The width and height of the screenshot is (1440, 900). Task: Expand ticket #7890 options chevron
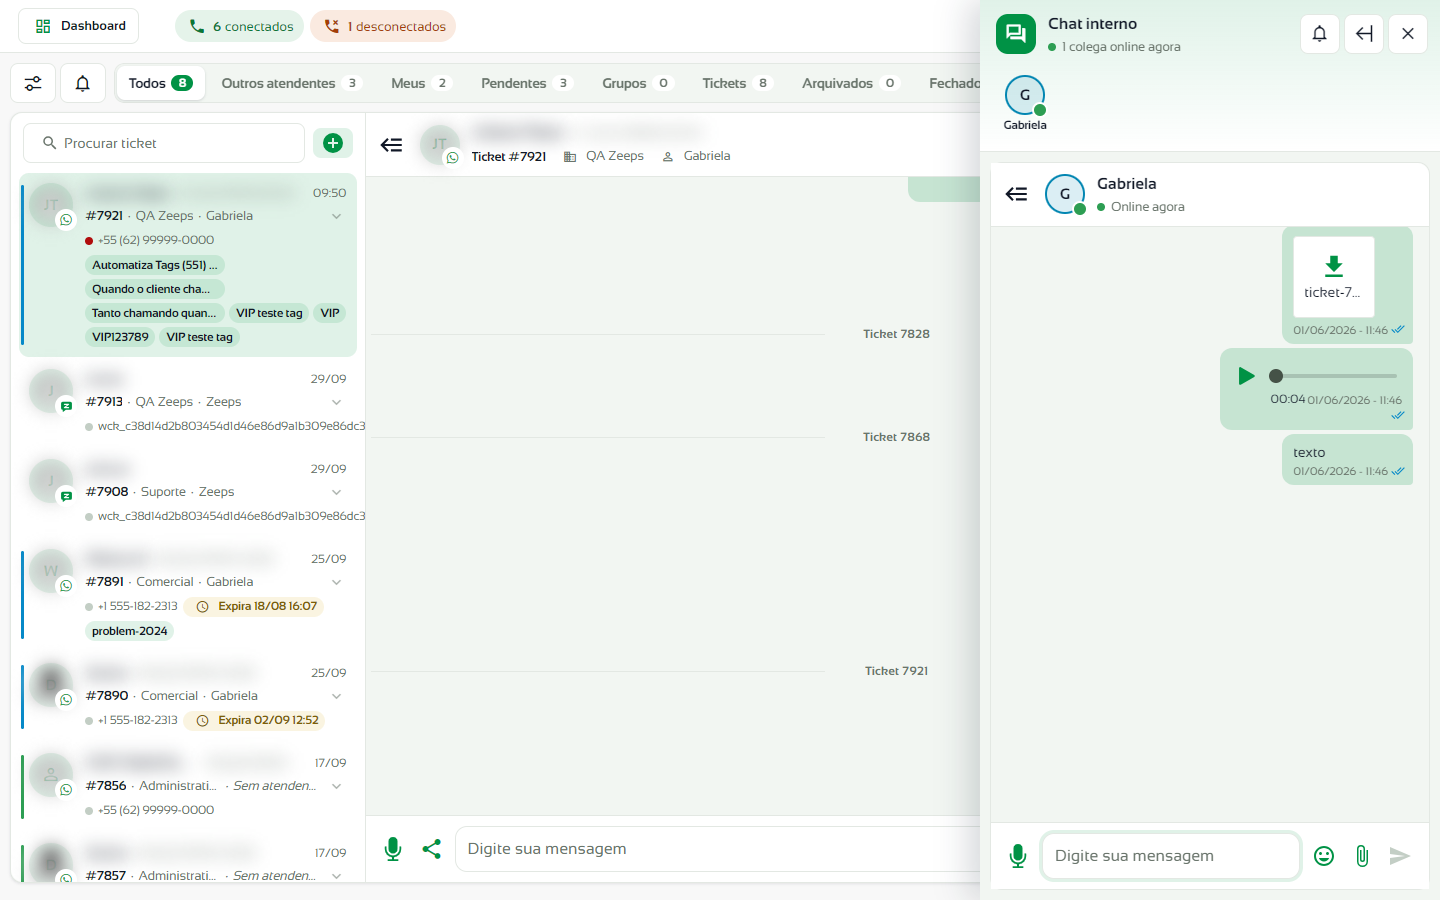(337, 696)
